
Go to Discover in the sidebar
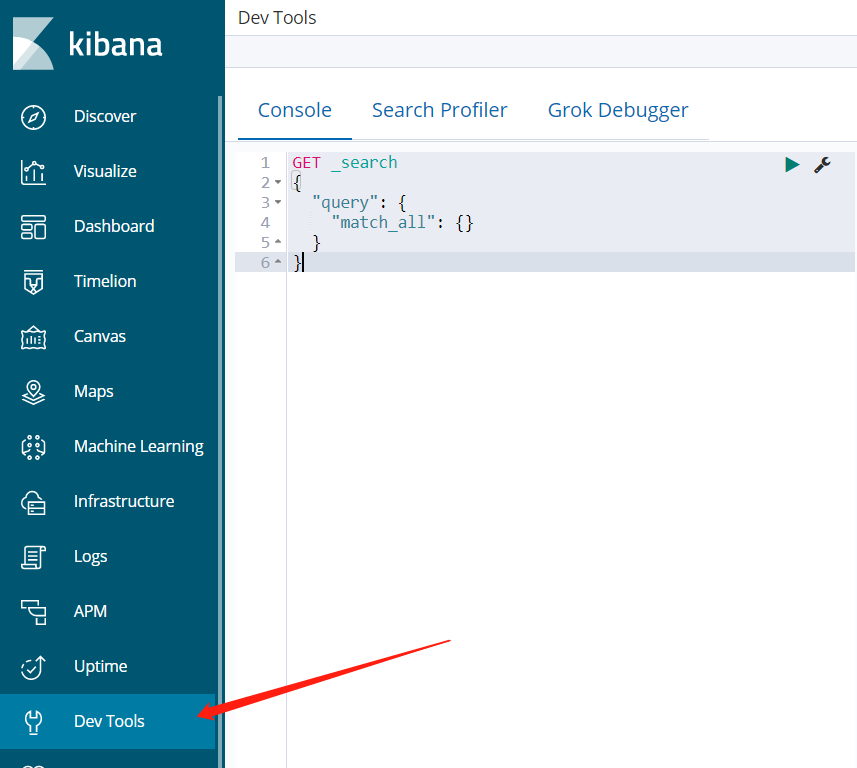click(x=105, y=116)
